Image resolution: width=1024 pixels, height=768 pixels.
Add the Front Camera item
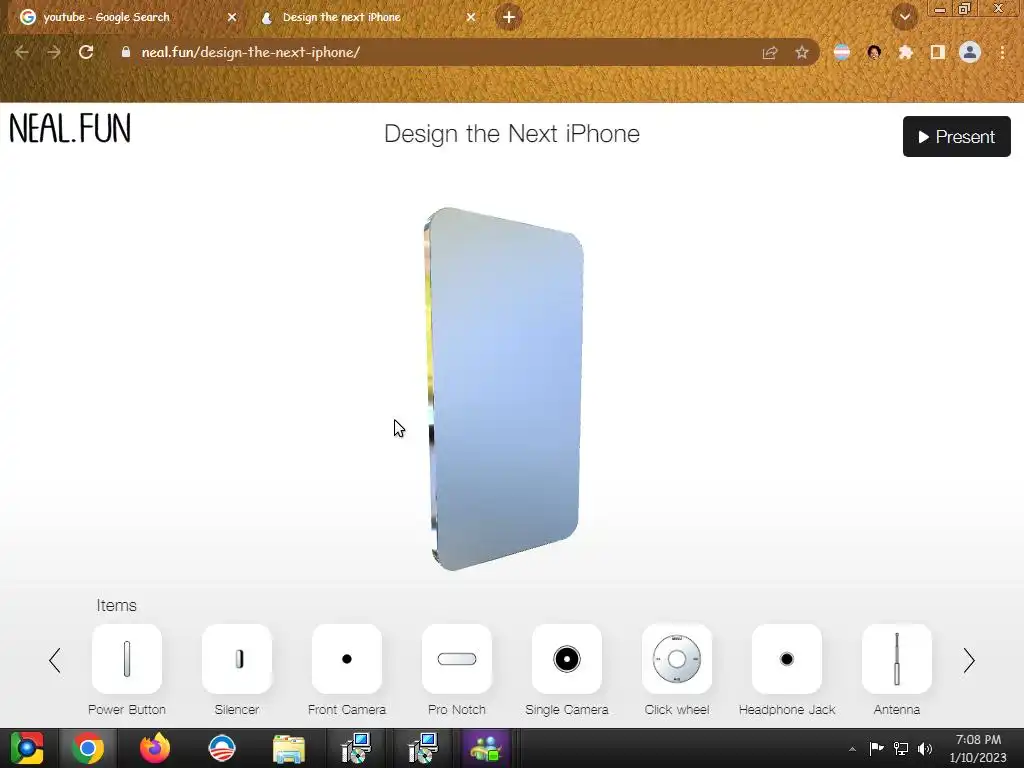(347, 658)
